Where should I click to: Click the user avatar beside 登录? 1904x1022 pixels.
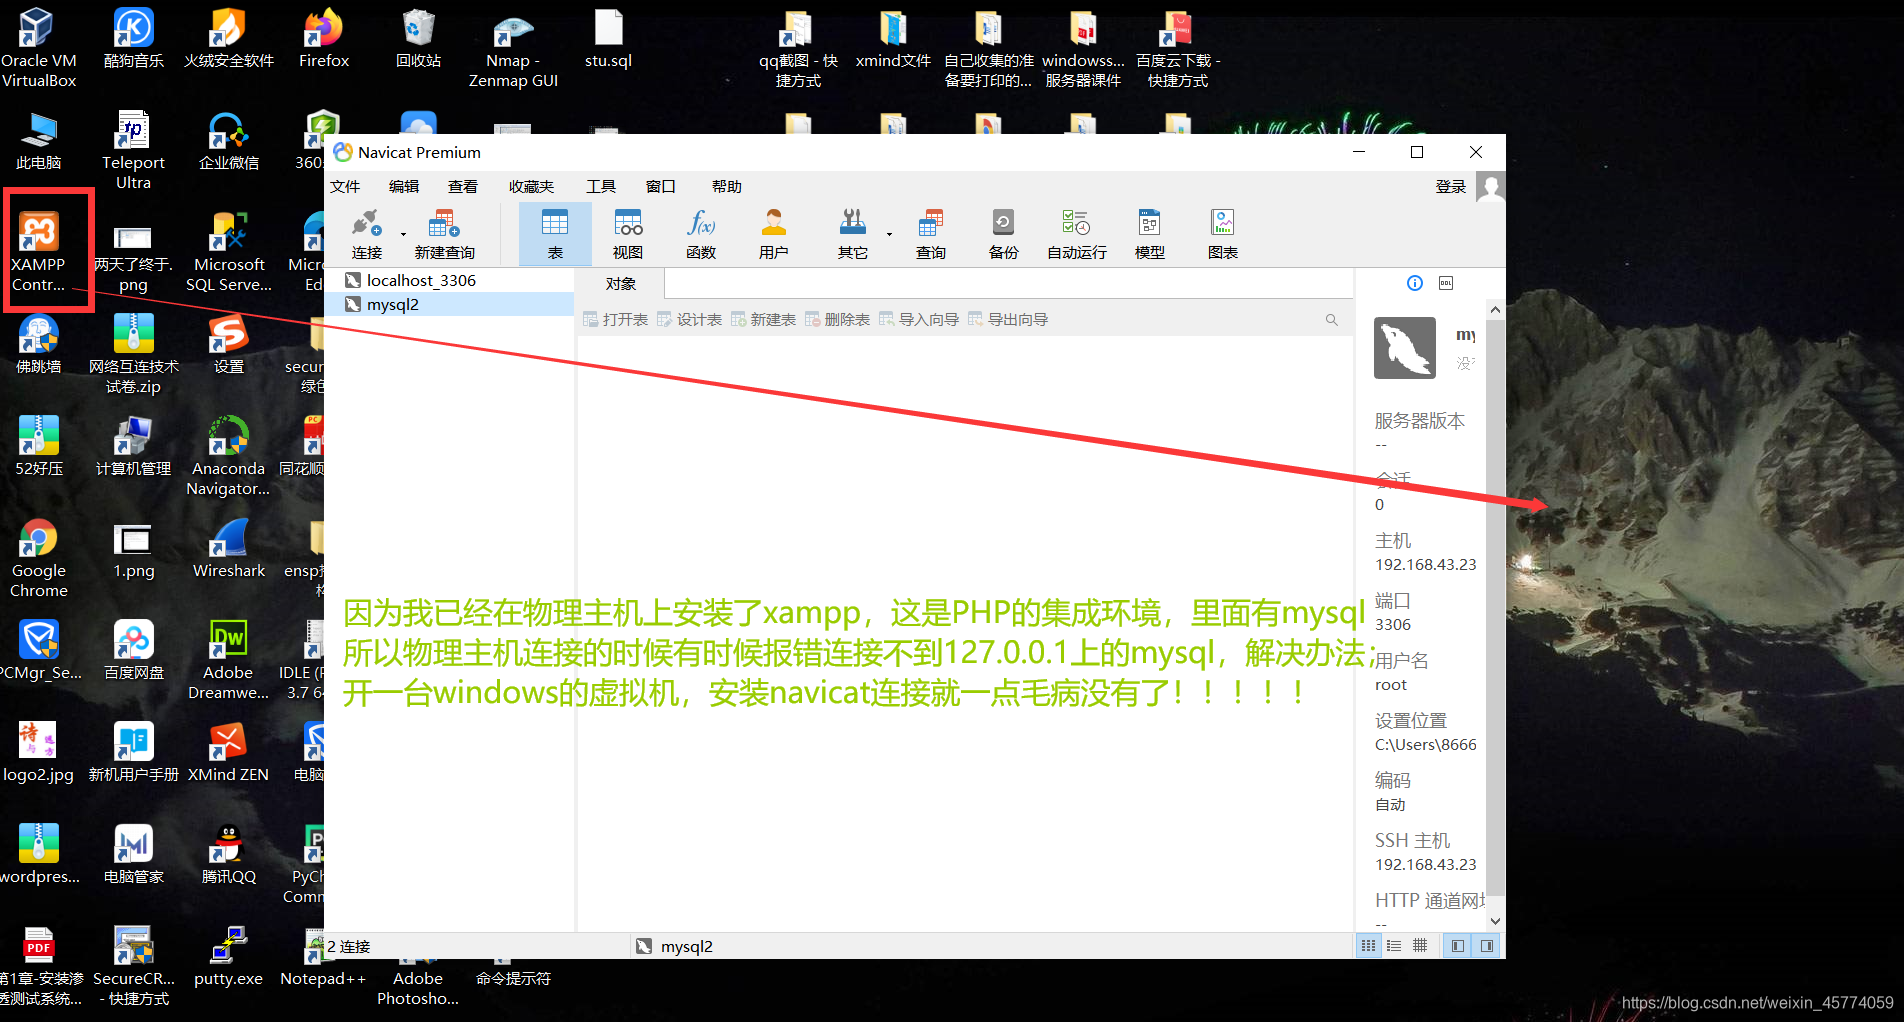(1490, 187)
